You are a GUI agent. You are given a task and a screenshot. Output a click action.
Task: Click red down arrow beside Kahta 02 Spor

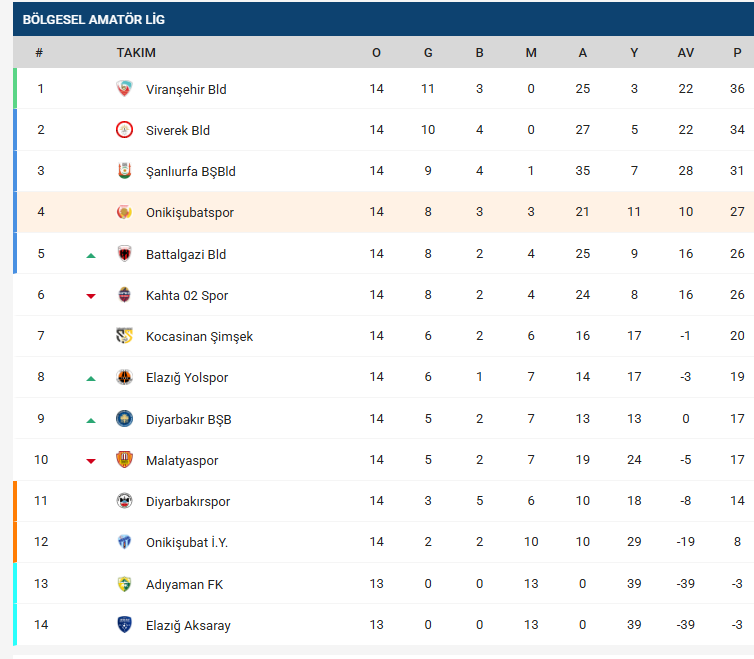(x=91, y=296)
